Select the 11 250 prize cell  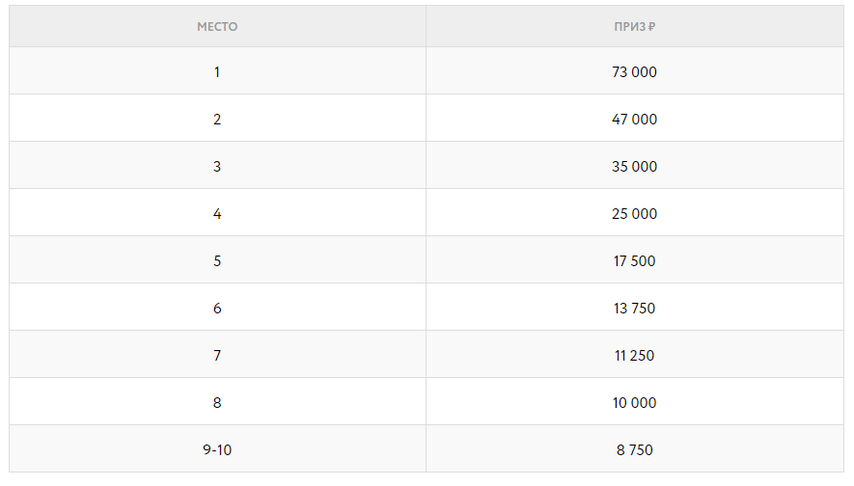tap(635, 354)
